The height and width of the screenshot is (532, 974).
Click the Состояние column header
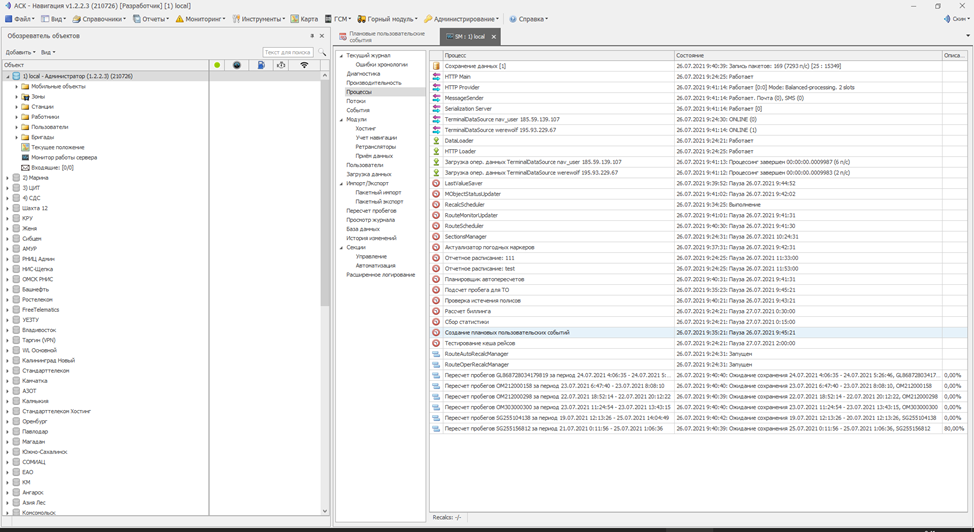tap(690, 55)
